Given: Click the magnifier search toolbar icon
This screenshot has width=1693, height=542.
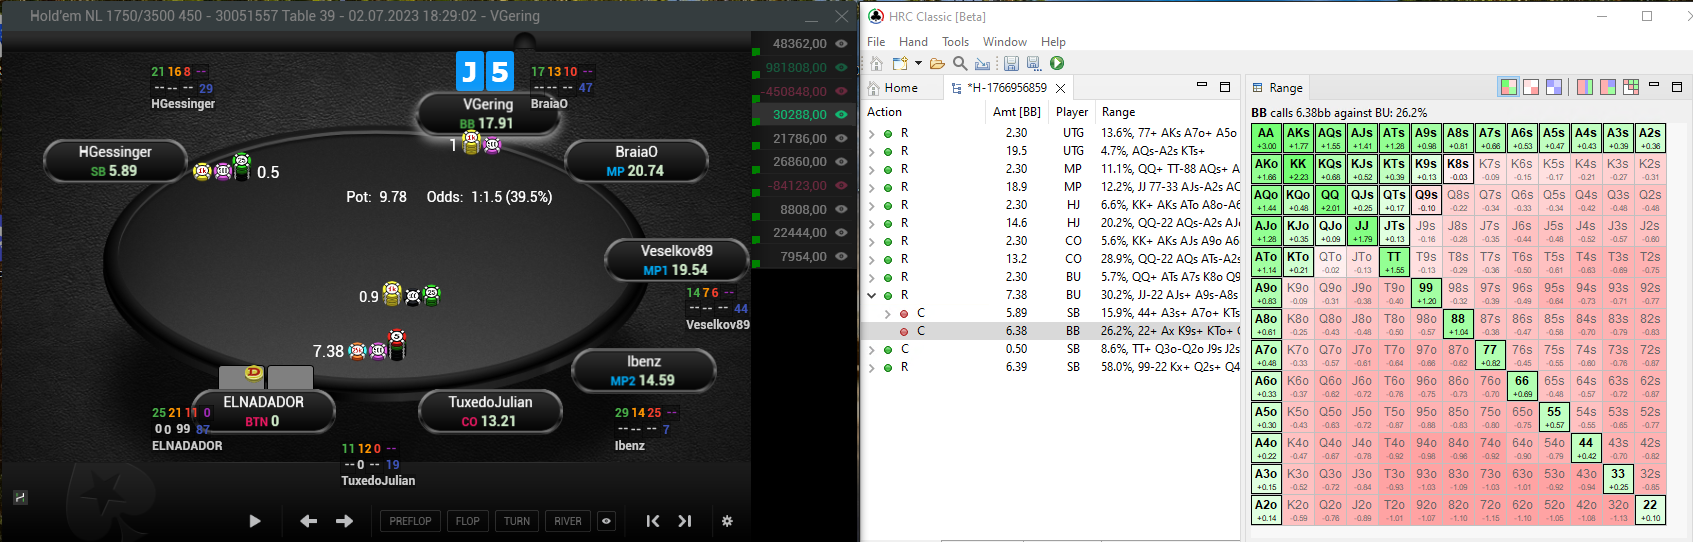Looking at the screenshot, I should point(960,63).
